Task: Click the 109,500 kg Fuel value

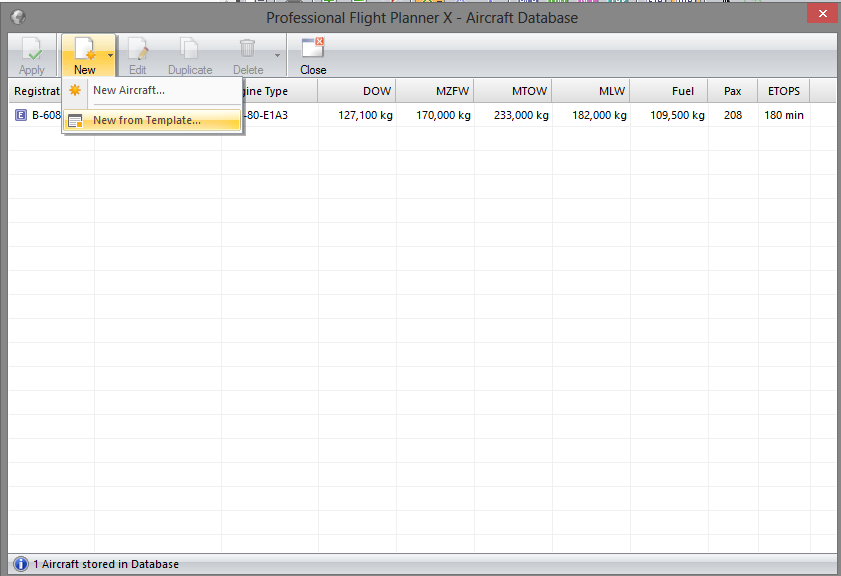Action: [677, 115]
